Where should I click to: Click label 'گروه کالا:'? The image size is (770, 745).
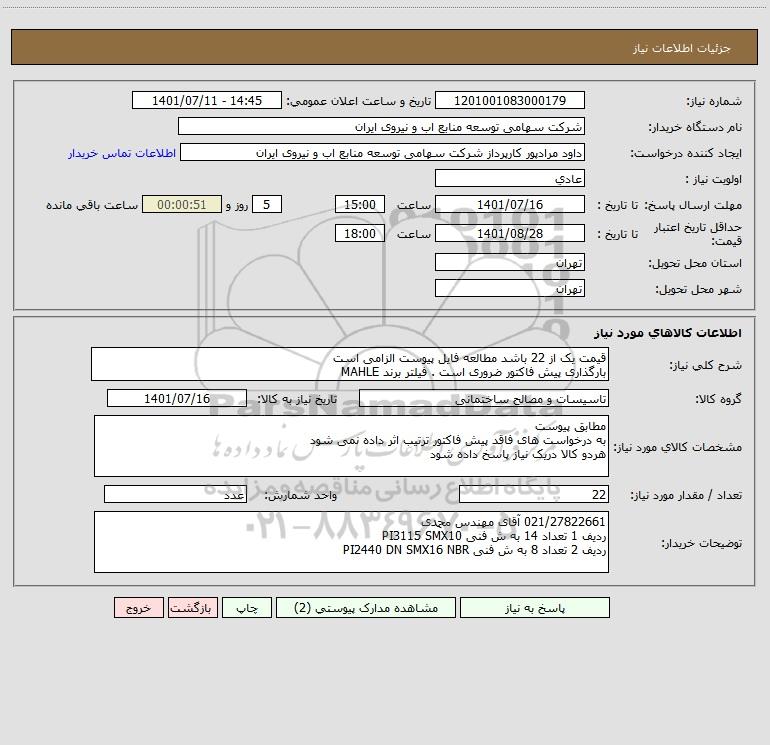point(718,399)
